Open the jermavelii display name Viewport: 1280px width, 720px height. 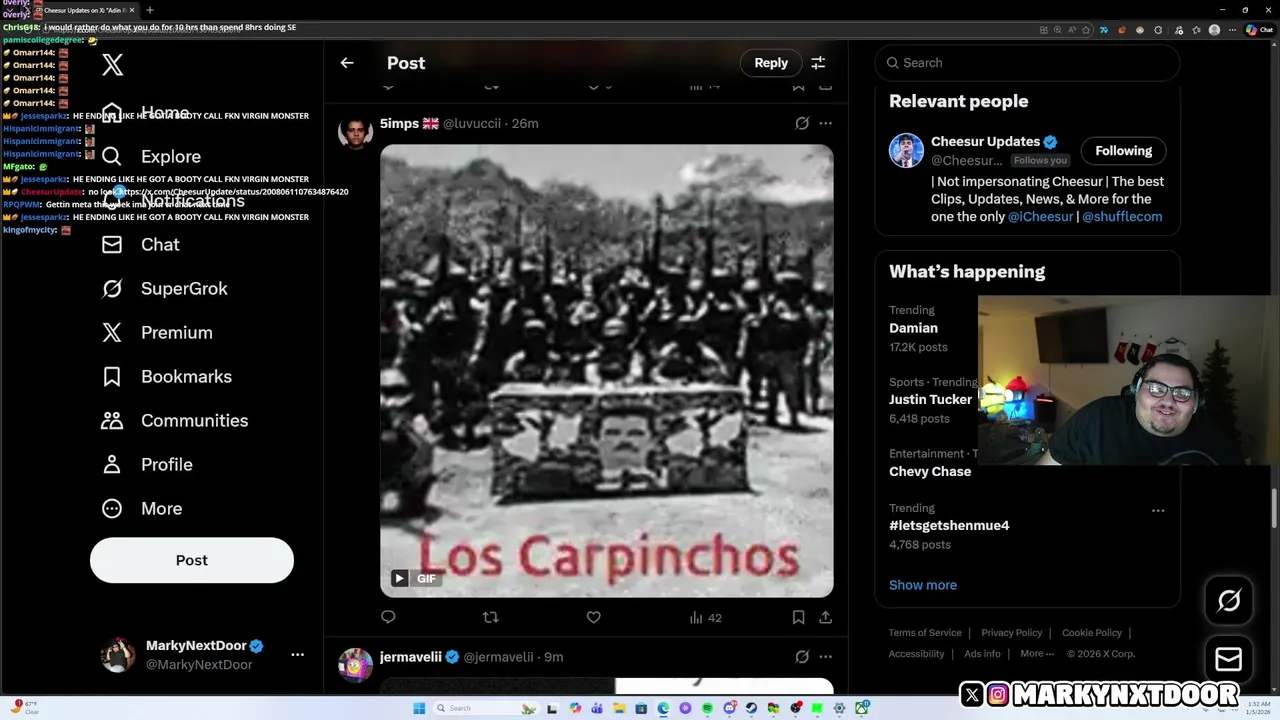coord(411,657)
